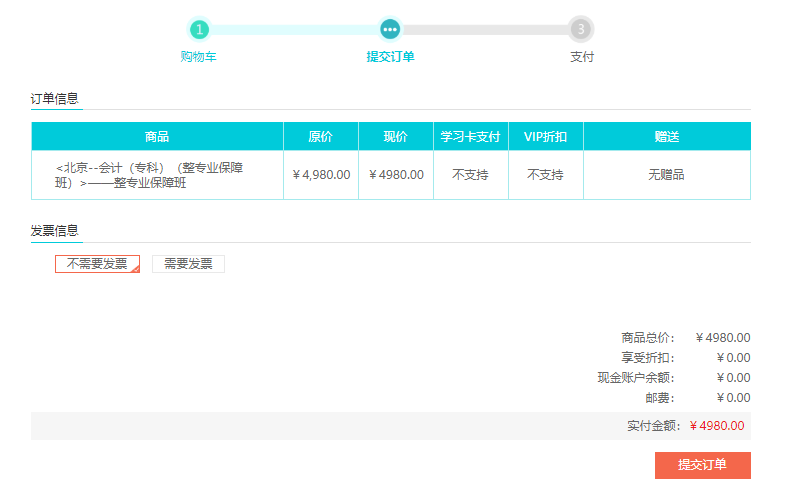The width and height of the screenshot is (785, 497).
Task: Click the 提交订单 label under progress bar
Action: coord(390,57)
